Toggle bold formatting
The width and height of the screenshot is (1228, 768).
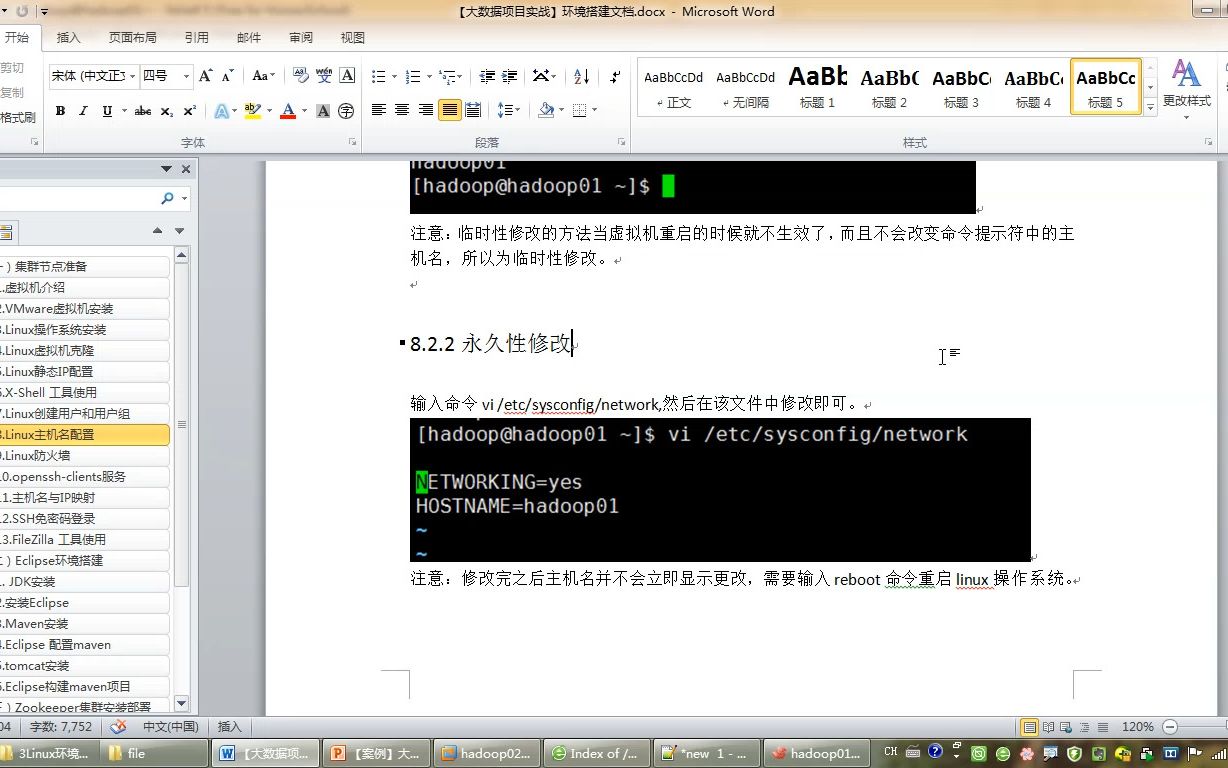60,111
